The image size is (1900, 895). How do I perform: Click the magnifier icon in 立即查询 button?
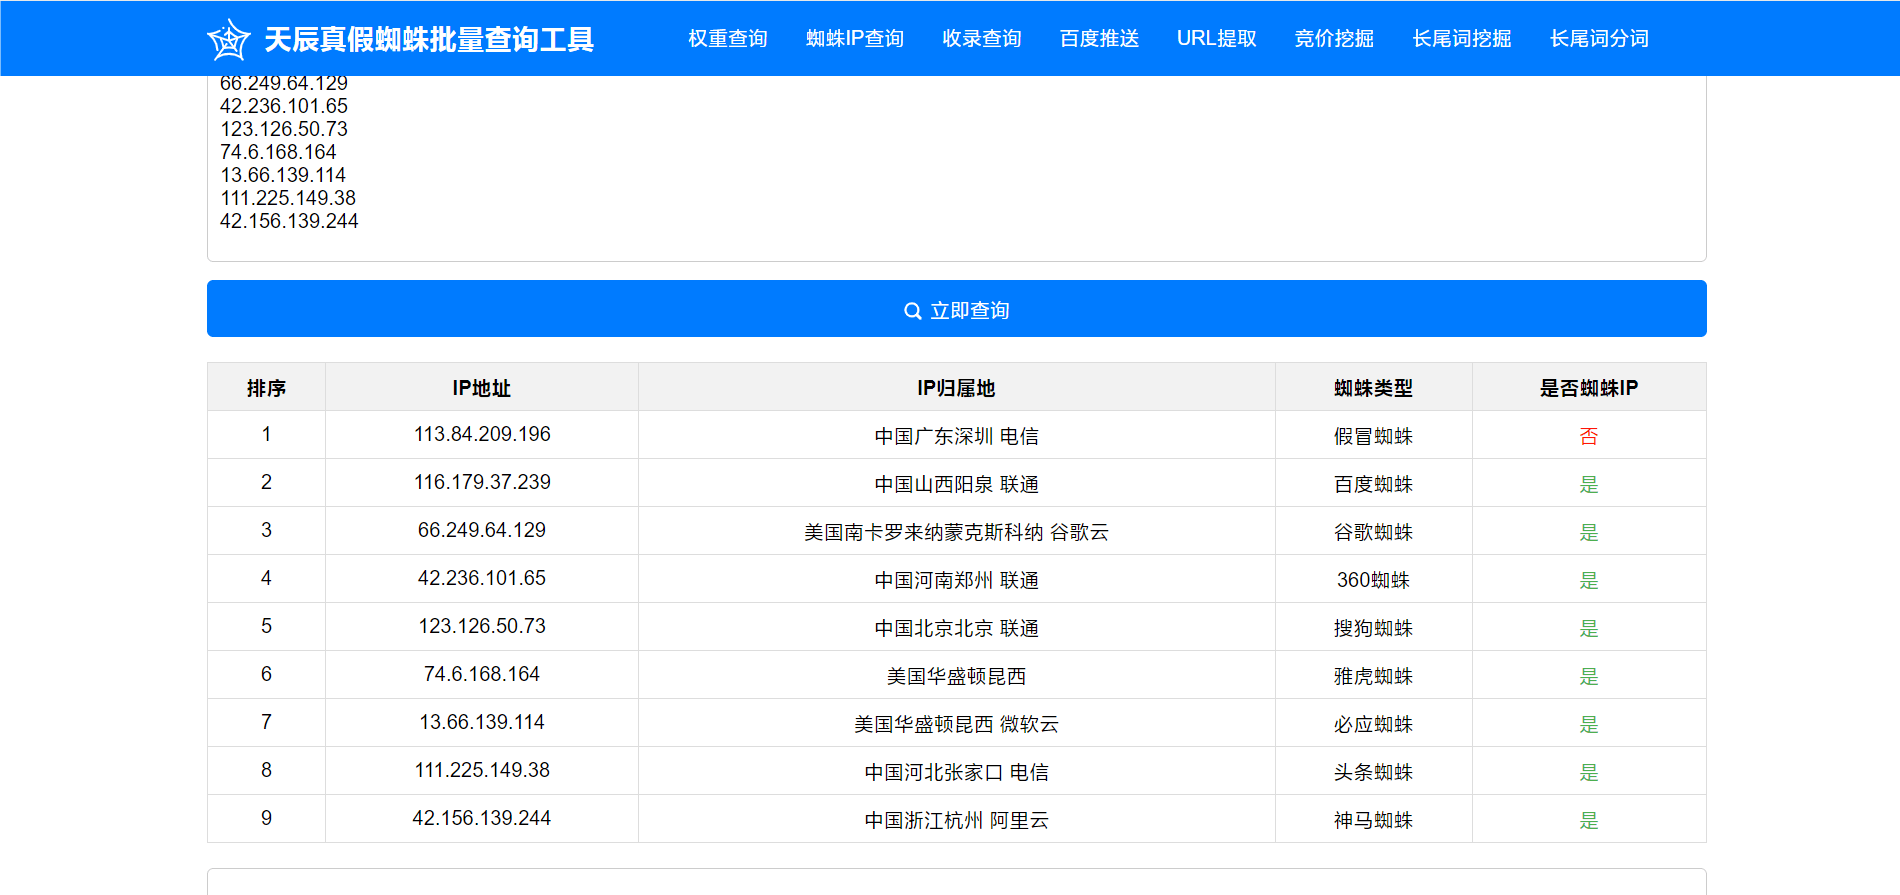pos(912,311)
